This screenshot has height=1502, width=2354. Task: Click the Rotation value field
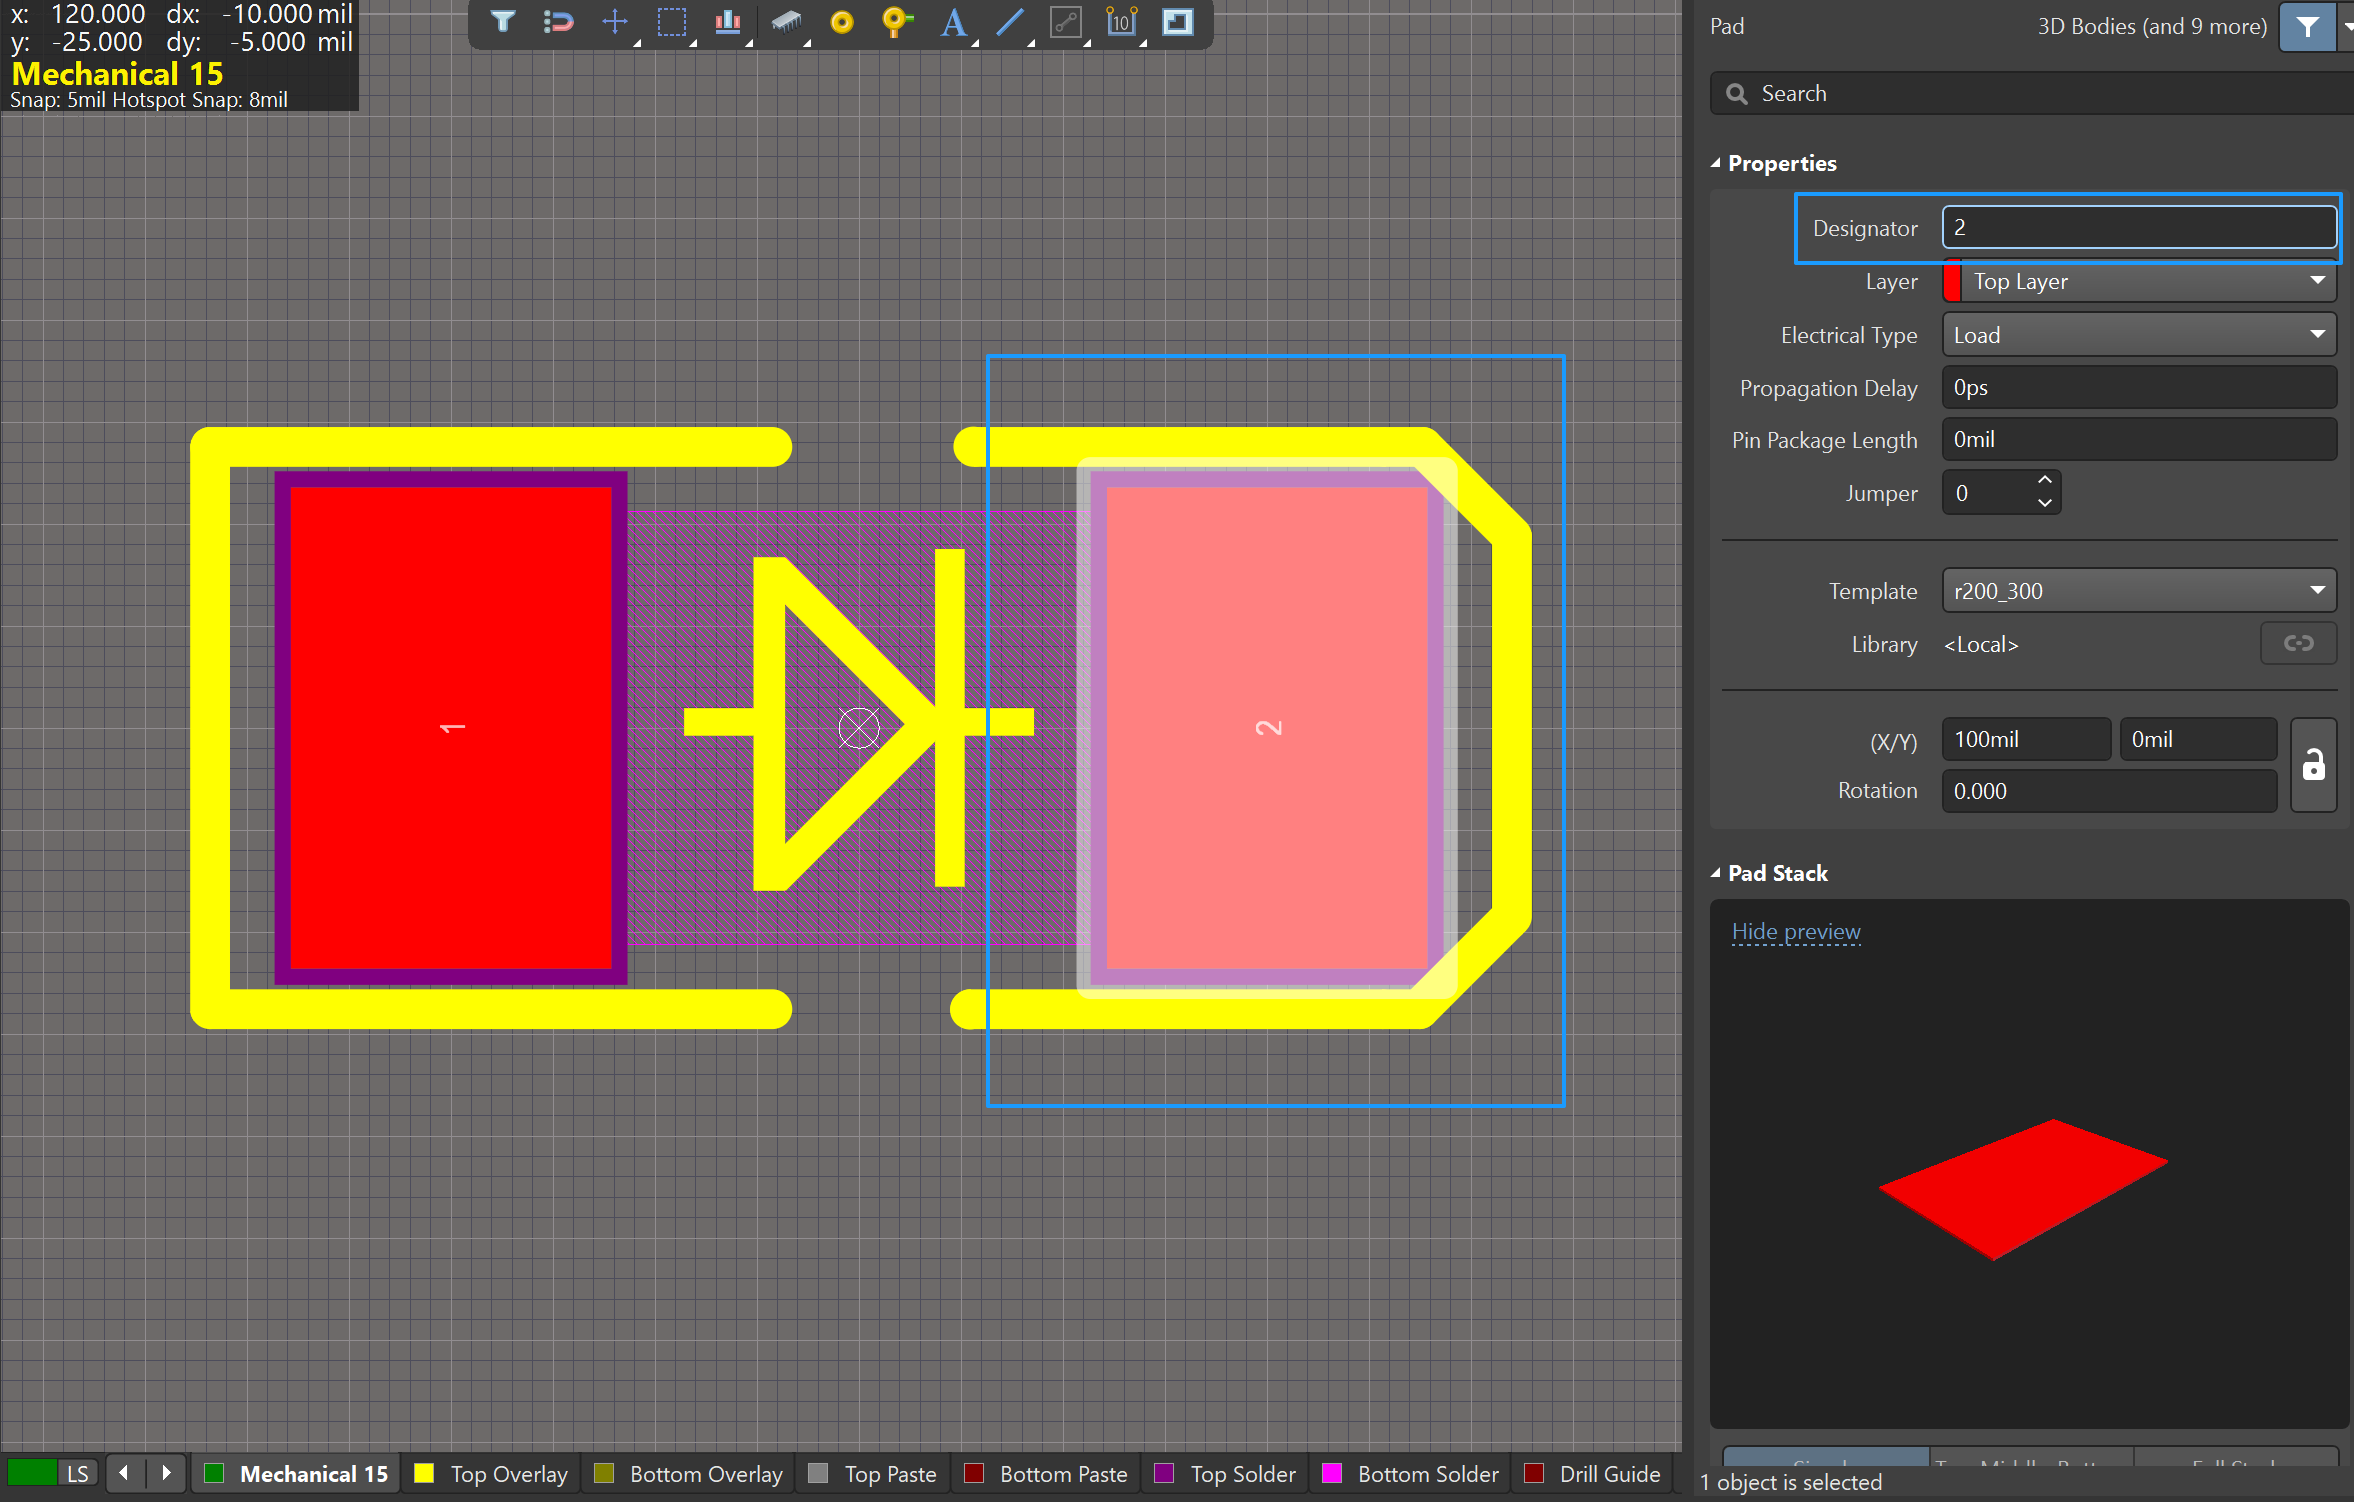pos(2108,791)
